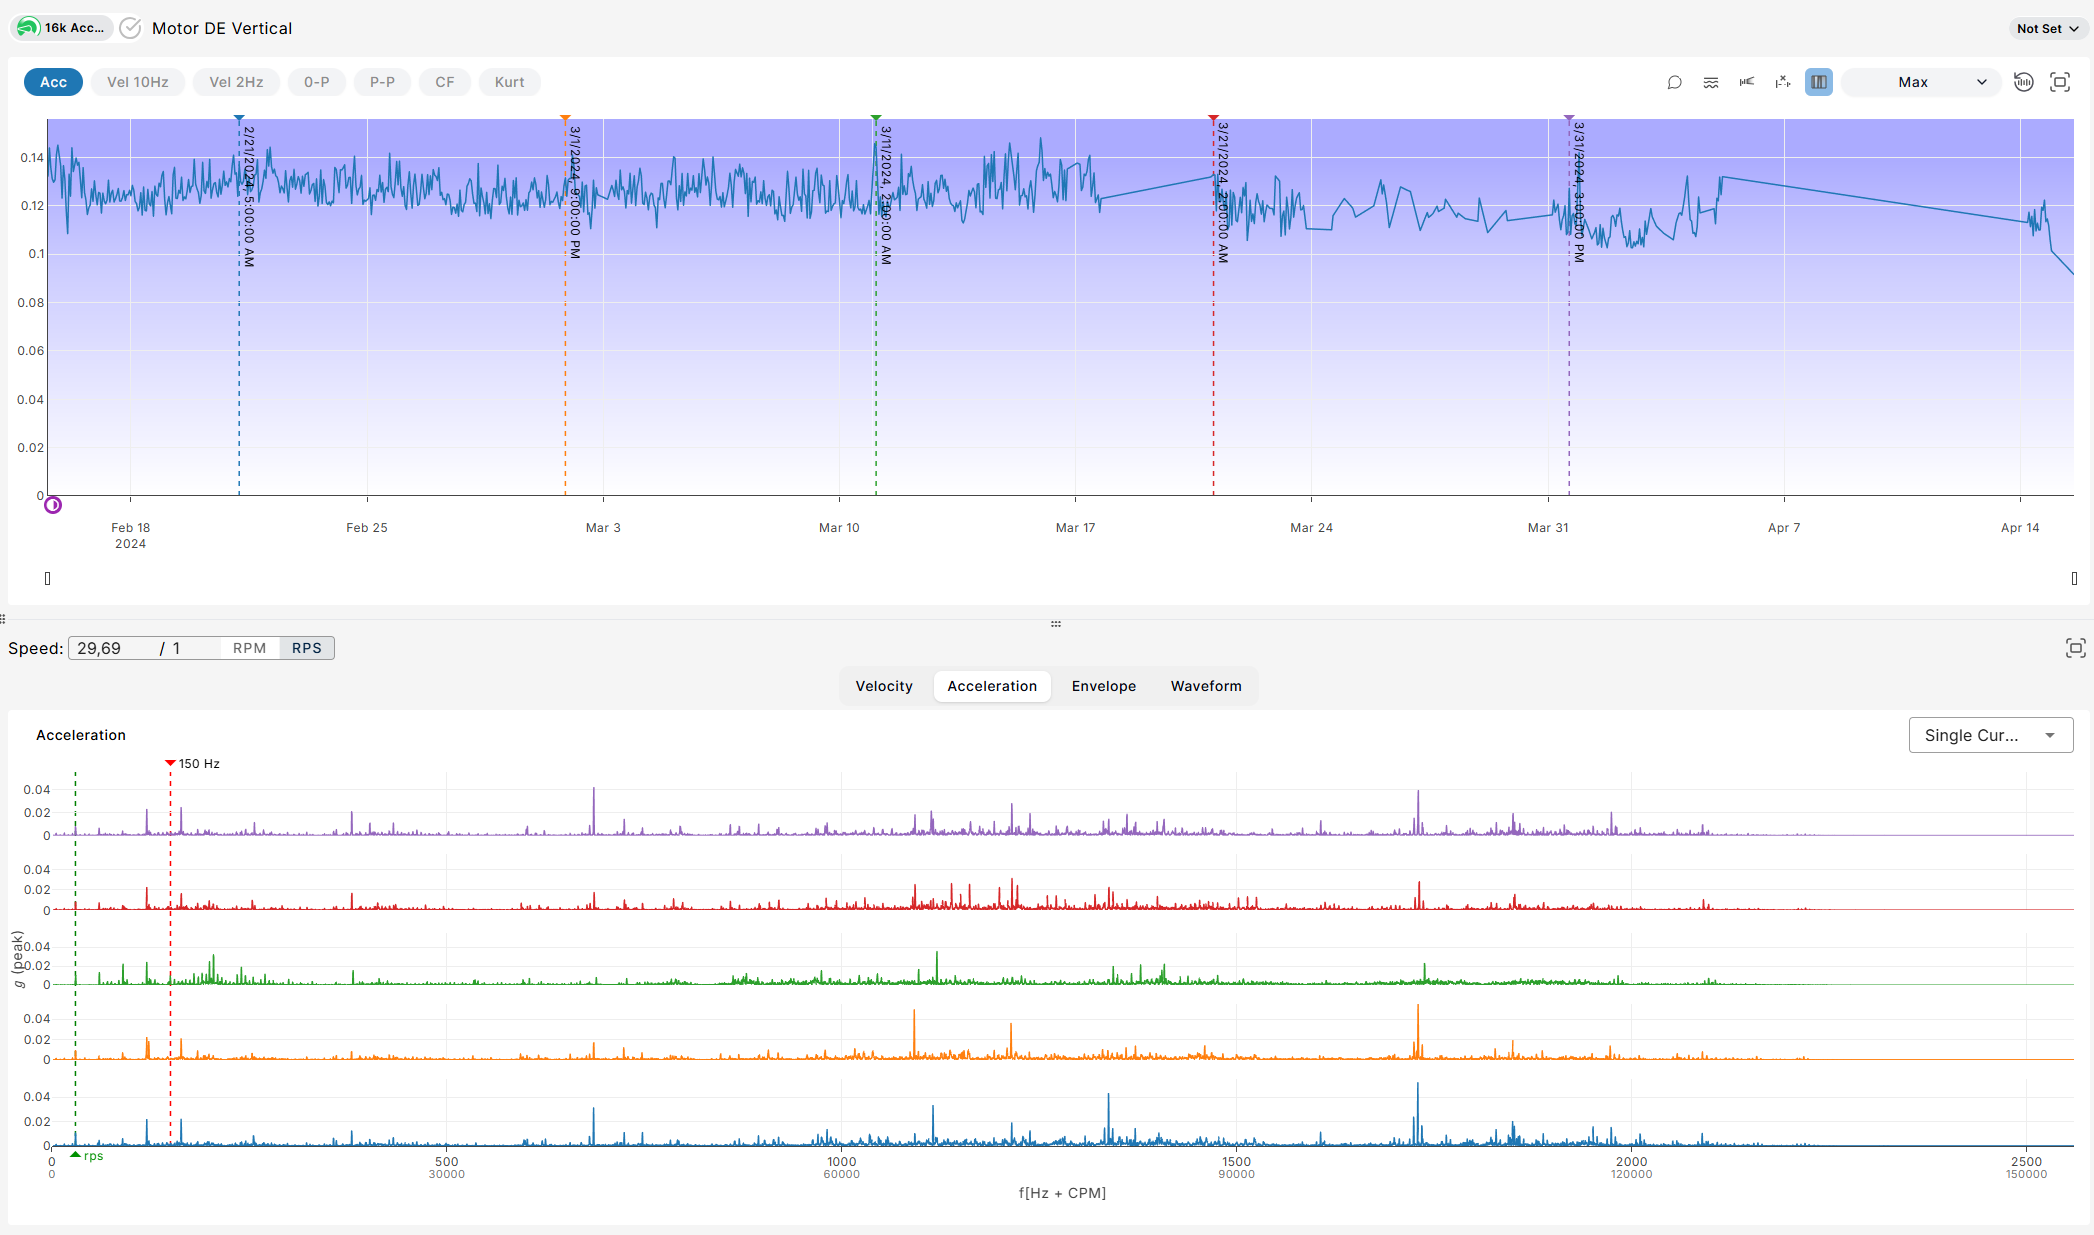
Task: Select the Vel 10Hz trend button
Action: (138, 82)
